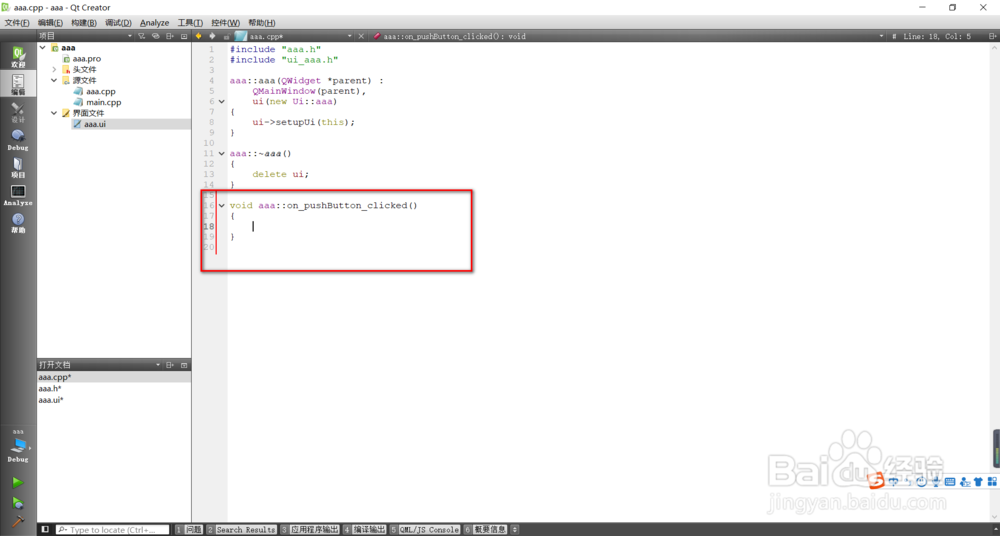Collapse the 源文件 folder
This screenshot has width=1000, height=536.
coord(54,80)
